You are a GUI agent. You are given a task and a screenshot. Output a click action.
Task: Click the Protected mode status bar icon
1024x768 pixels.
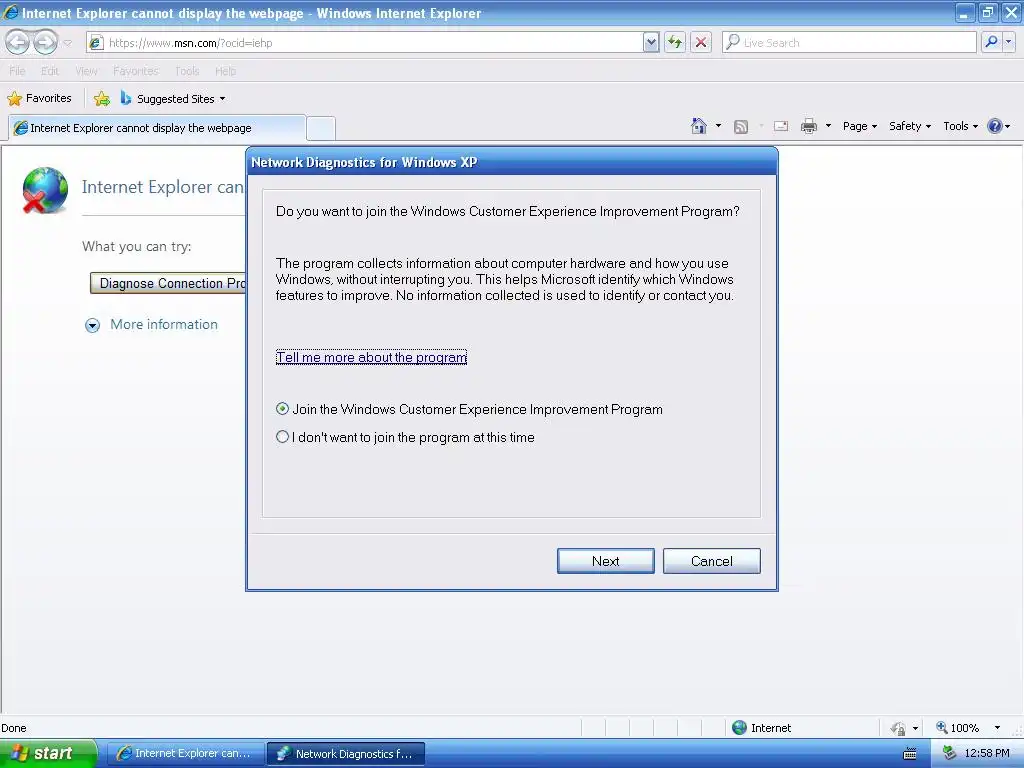tap(898, 728)
